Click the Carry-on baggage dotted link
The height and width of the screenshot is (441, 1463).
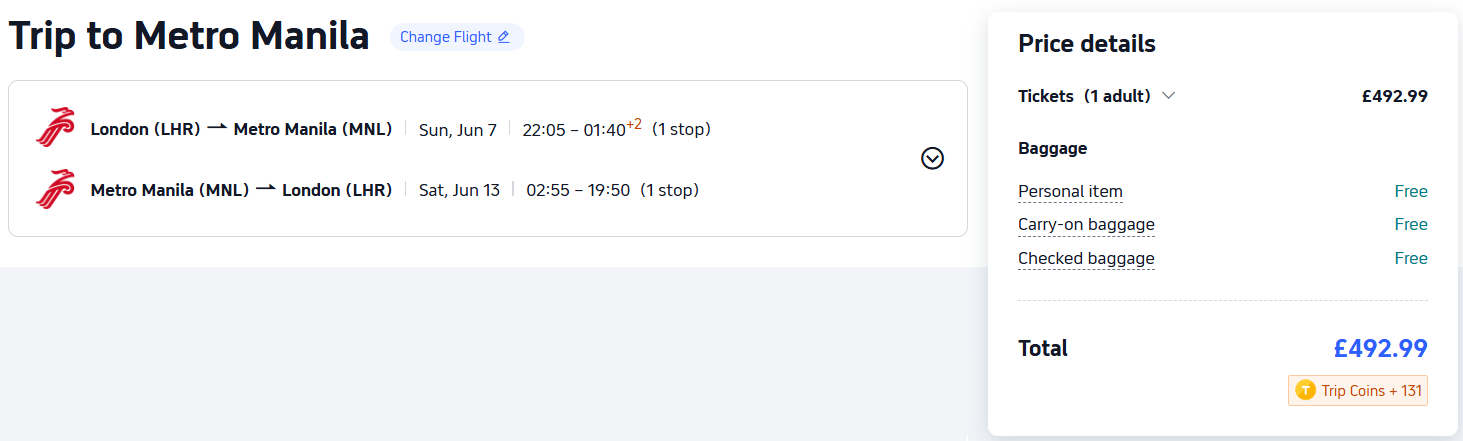coord(1086,224)
